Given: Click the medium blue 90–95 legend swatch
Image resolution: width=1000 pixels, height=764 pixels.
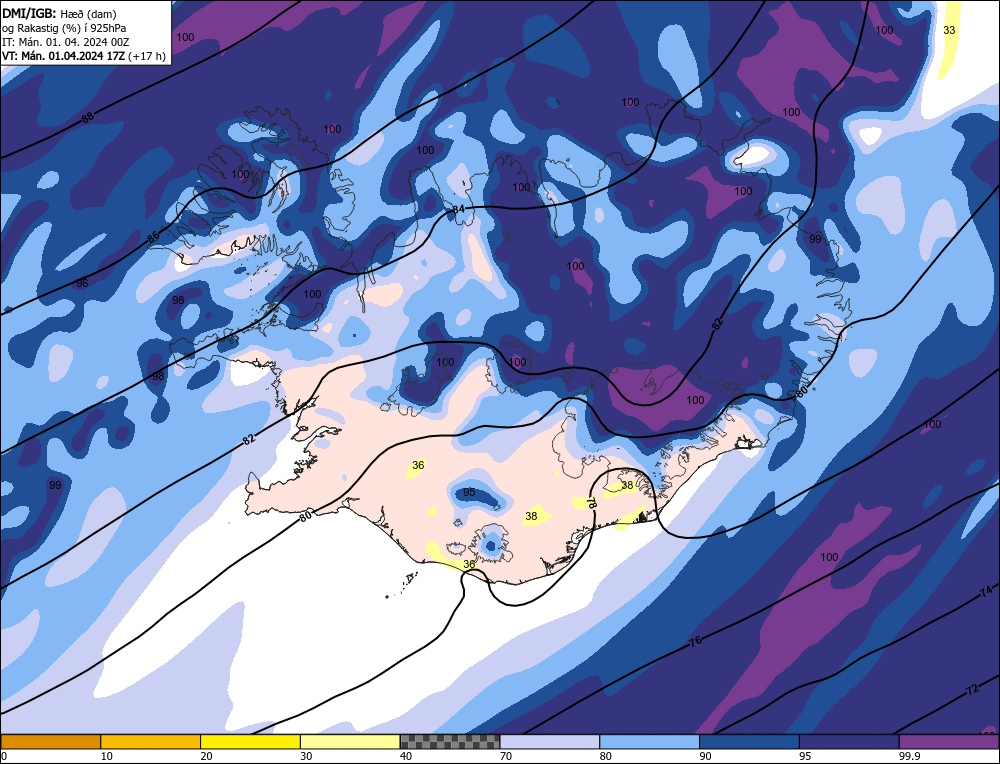Looking at the screenshot, I should (749, 741).
